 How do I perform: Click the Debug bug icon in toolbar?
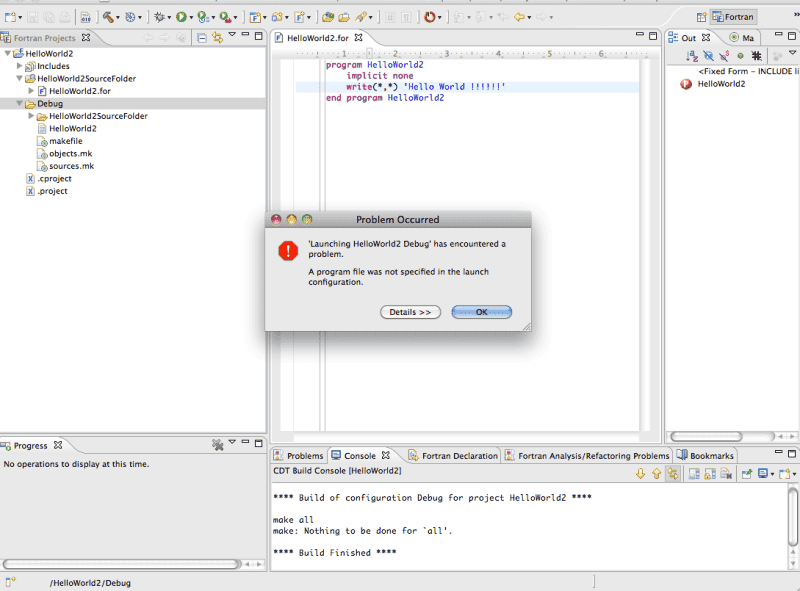tap(159, 17)
